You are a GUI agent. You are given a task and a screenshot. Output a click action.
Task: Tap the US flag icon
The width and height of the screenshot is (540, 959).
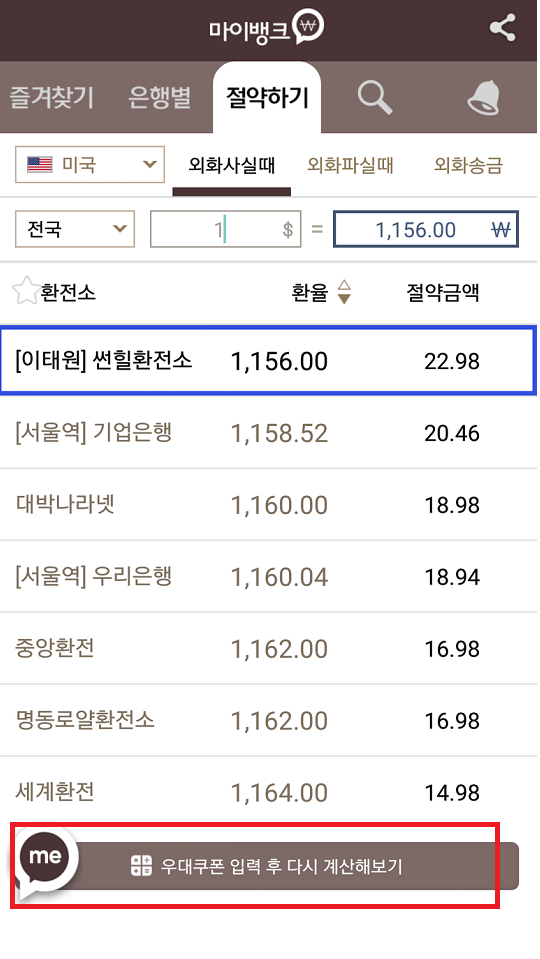point(40,165)
